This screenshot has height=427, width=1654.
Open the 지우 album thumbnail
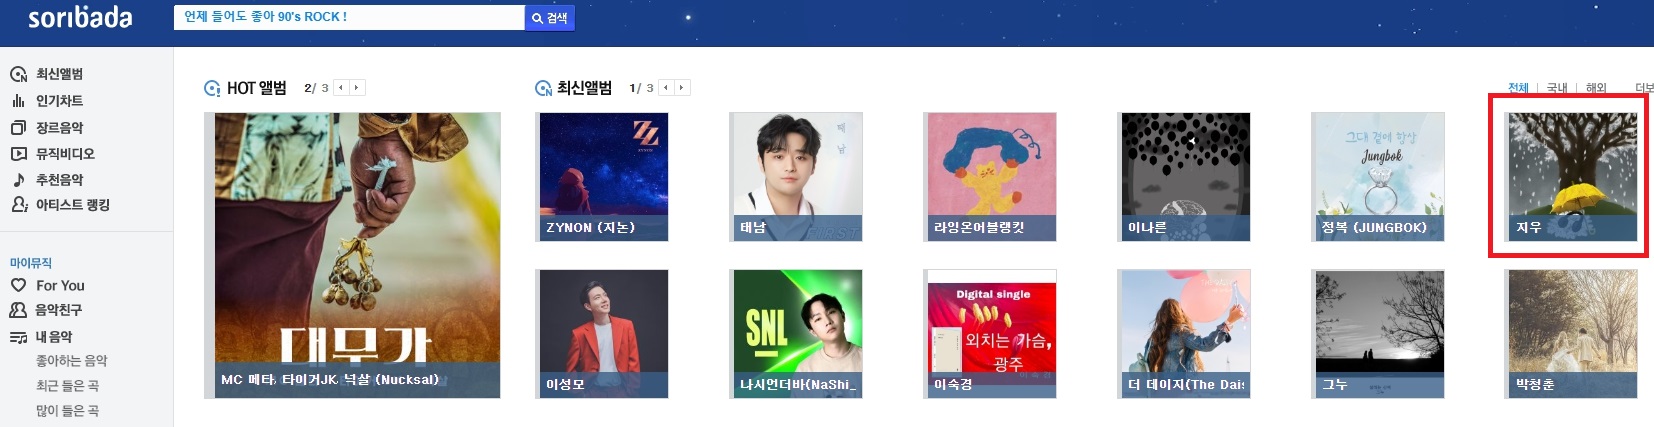pyautogui.click(x=1573, y=177)
